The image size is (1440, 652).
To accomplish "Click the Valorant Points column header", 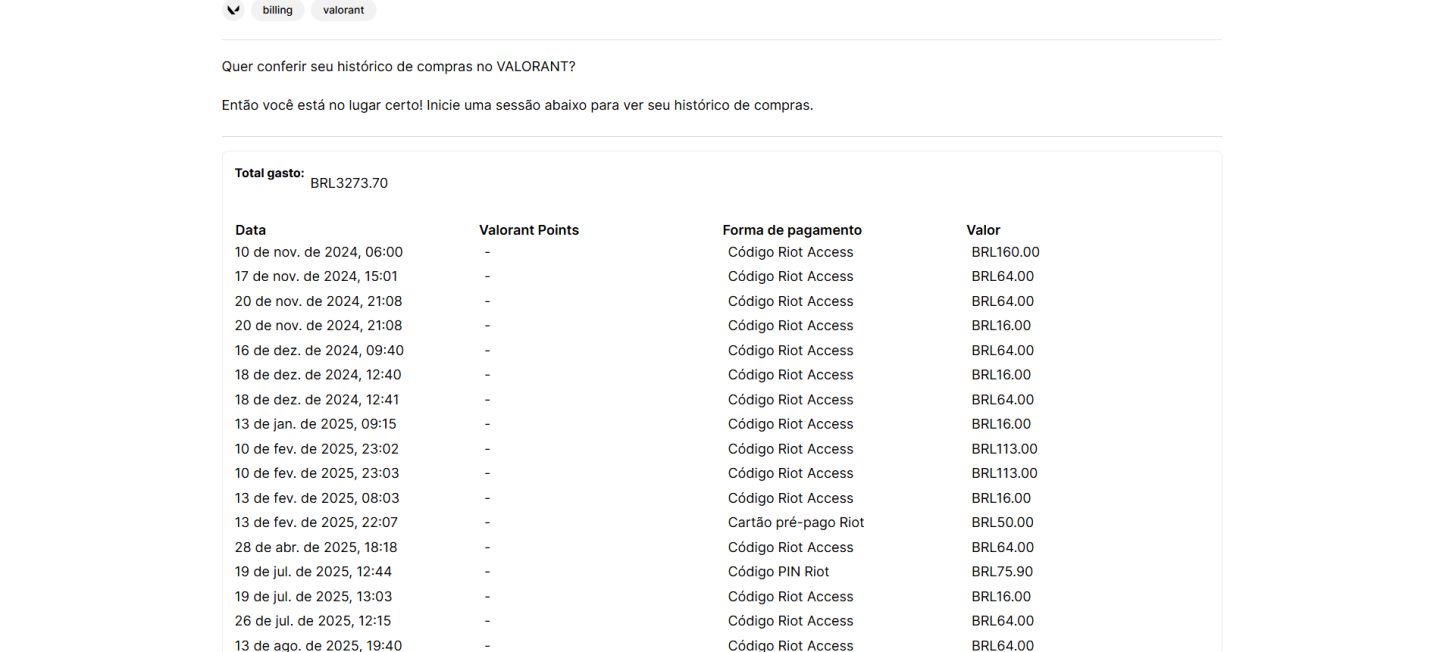I will 529,230.
